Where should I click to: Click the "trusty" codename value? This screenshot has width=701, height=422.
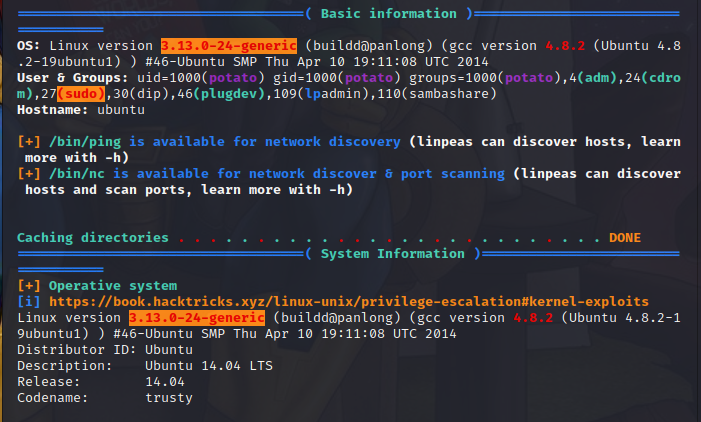tap(168, 398)
